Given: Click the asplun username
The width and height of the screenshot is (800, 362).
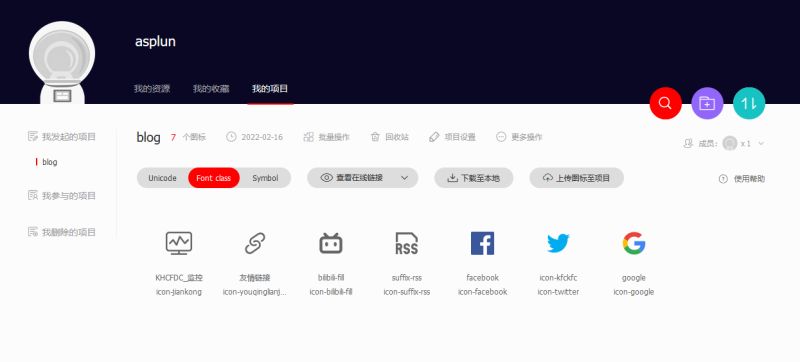Looking at the screenshot, I should [x=155, y=41].
